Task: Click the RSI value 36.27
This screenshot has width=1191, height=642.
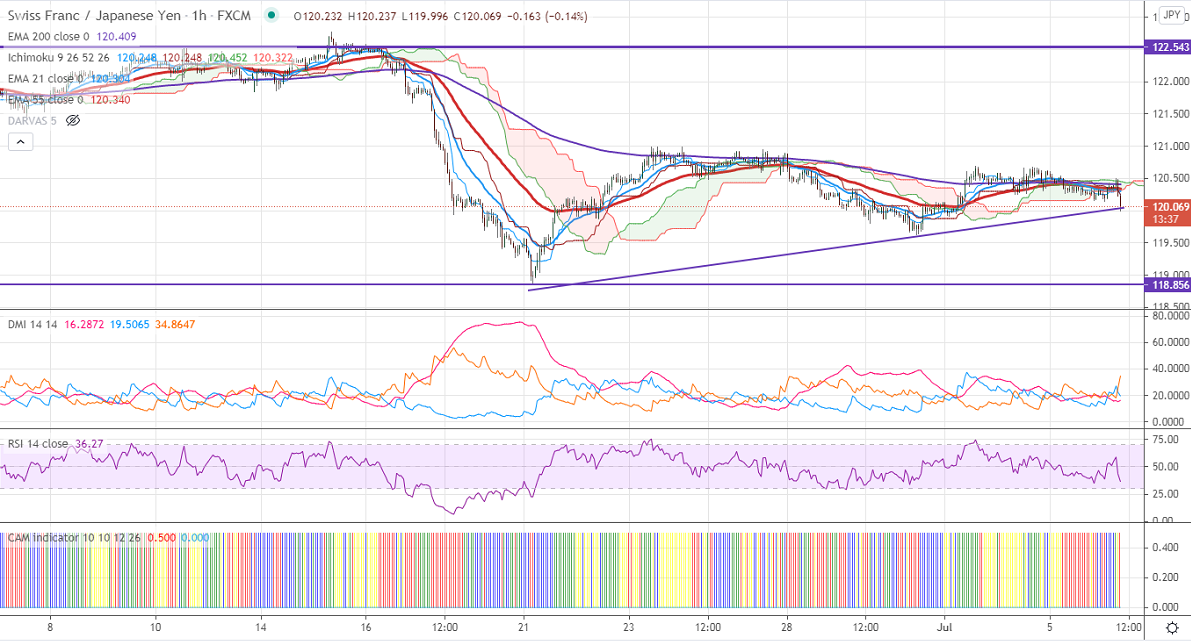Action: [x=89, y=444]
